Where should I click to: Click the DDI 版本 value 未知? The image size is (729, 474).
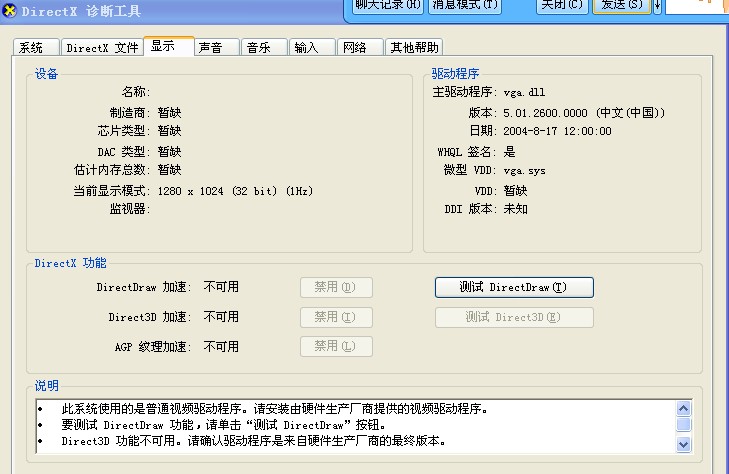coord(516,209)
